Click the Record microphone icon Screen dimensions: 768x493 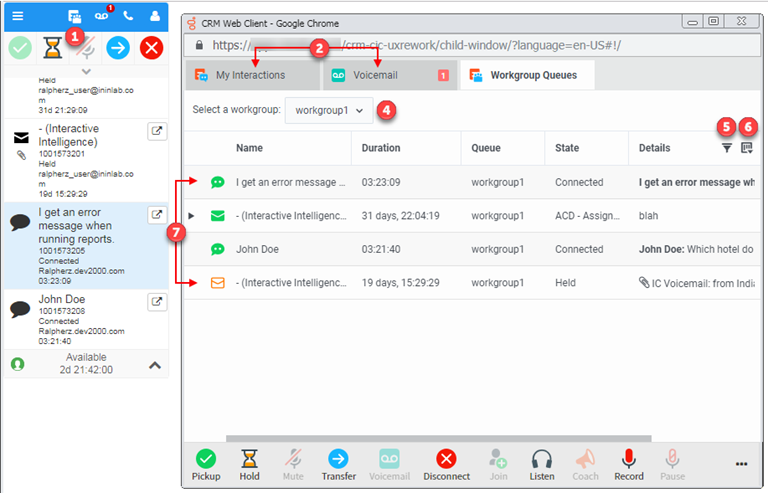(629, 460)
